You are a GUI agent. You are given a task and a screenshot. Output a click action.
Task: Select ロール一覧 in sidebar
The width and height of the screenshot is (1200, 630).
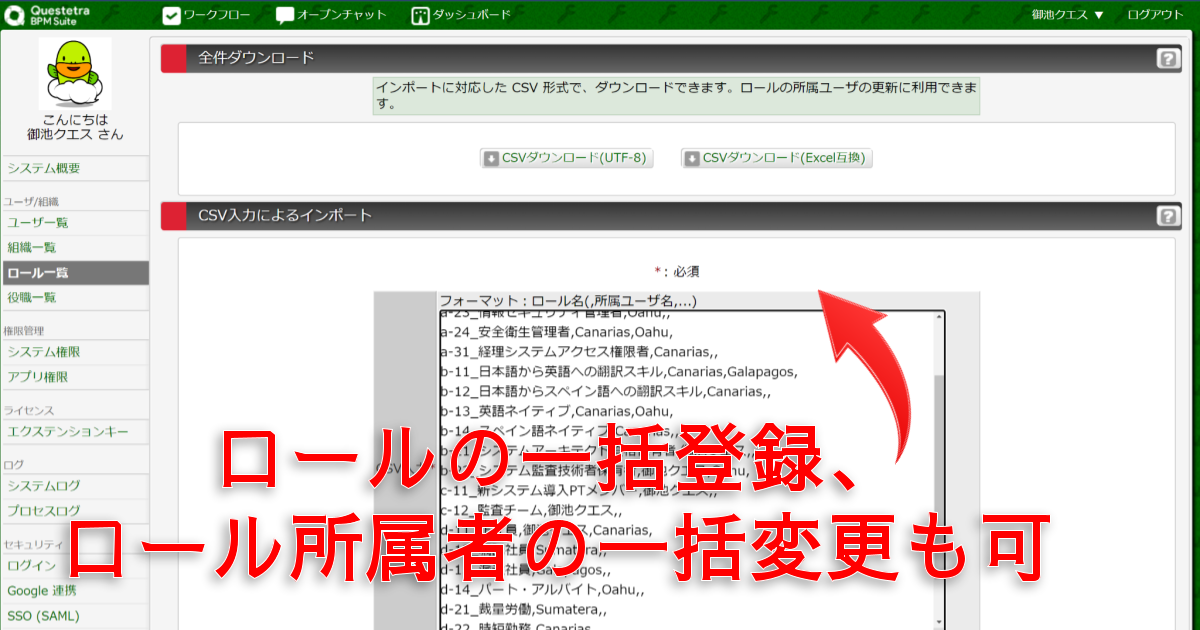click(38, 272)
